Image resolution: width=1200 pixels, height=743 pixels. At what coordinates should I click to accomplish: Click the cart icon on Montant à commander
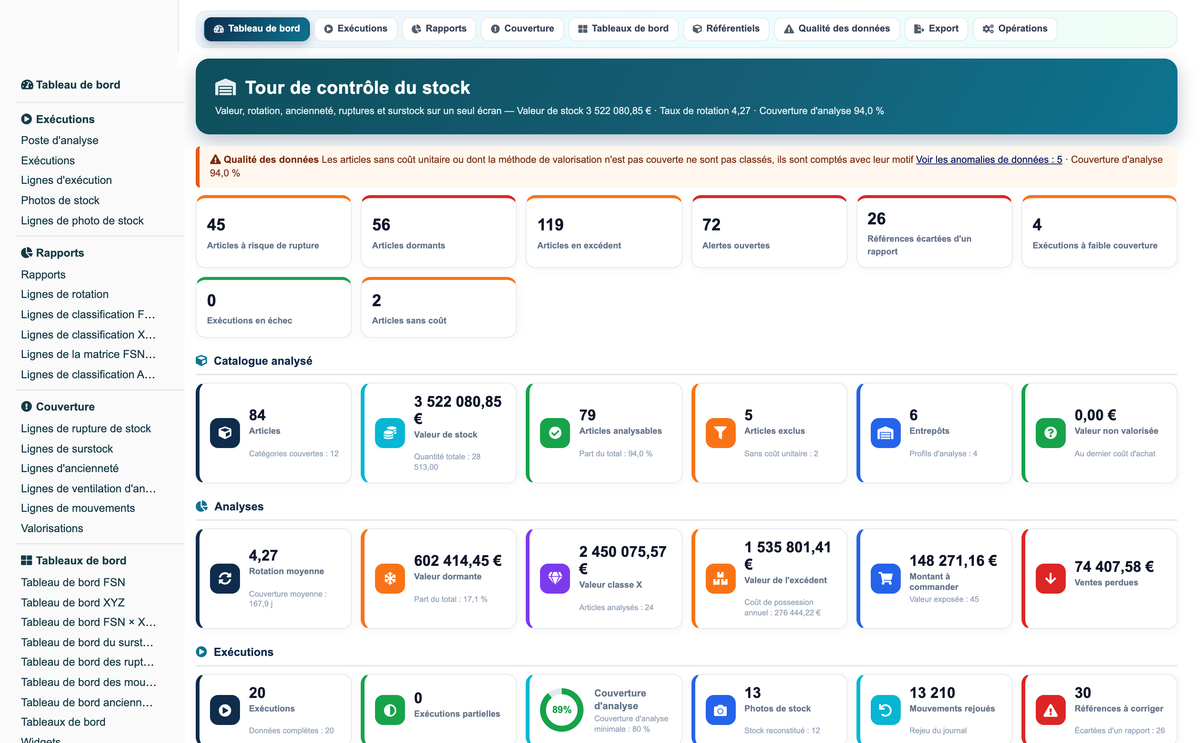click(x=885, y=578)
